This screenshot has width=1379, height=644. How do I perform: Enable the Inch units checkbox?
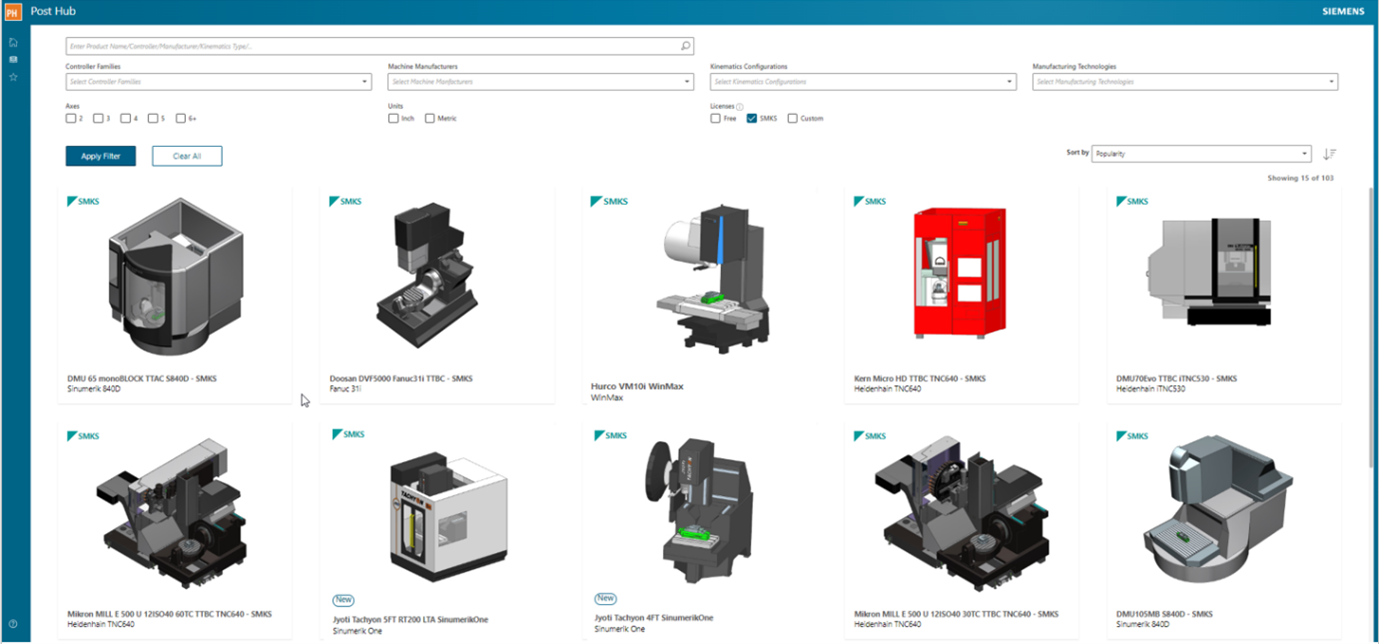click(393, 118)
